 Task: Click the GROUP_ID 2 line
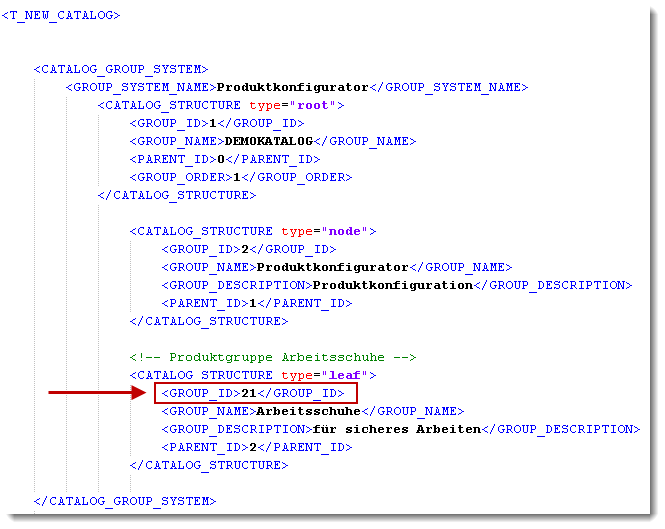(248, 249)
